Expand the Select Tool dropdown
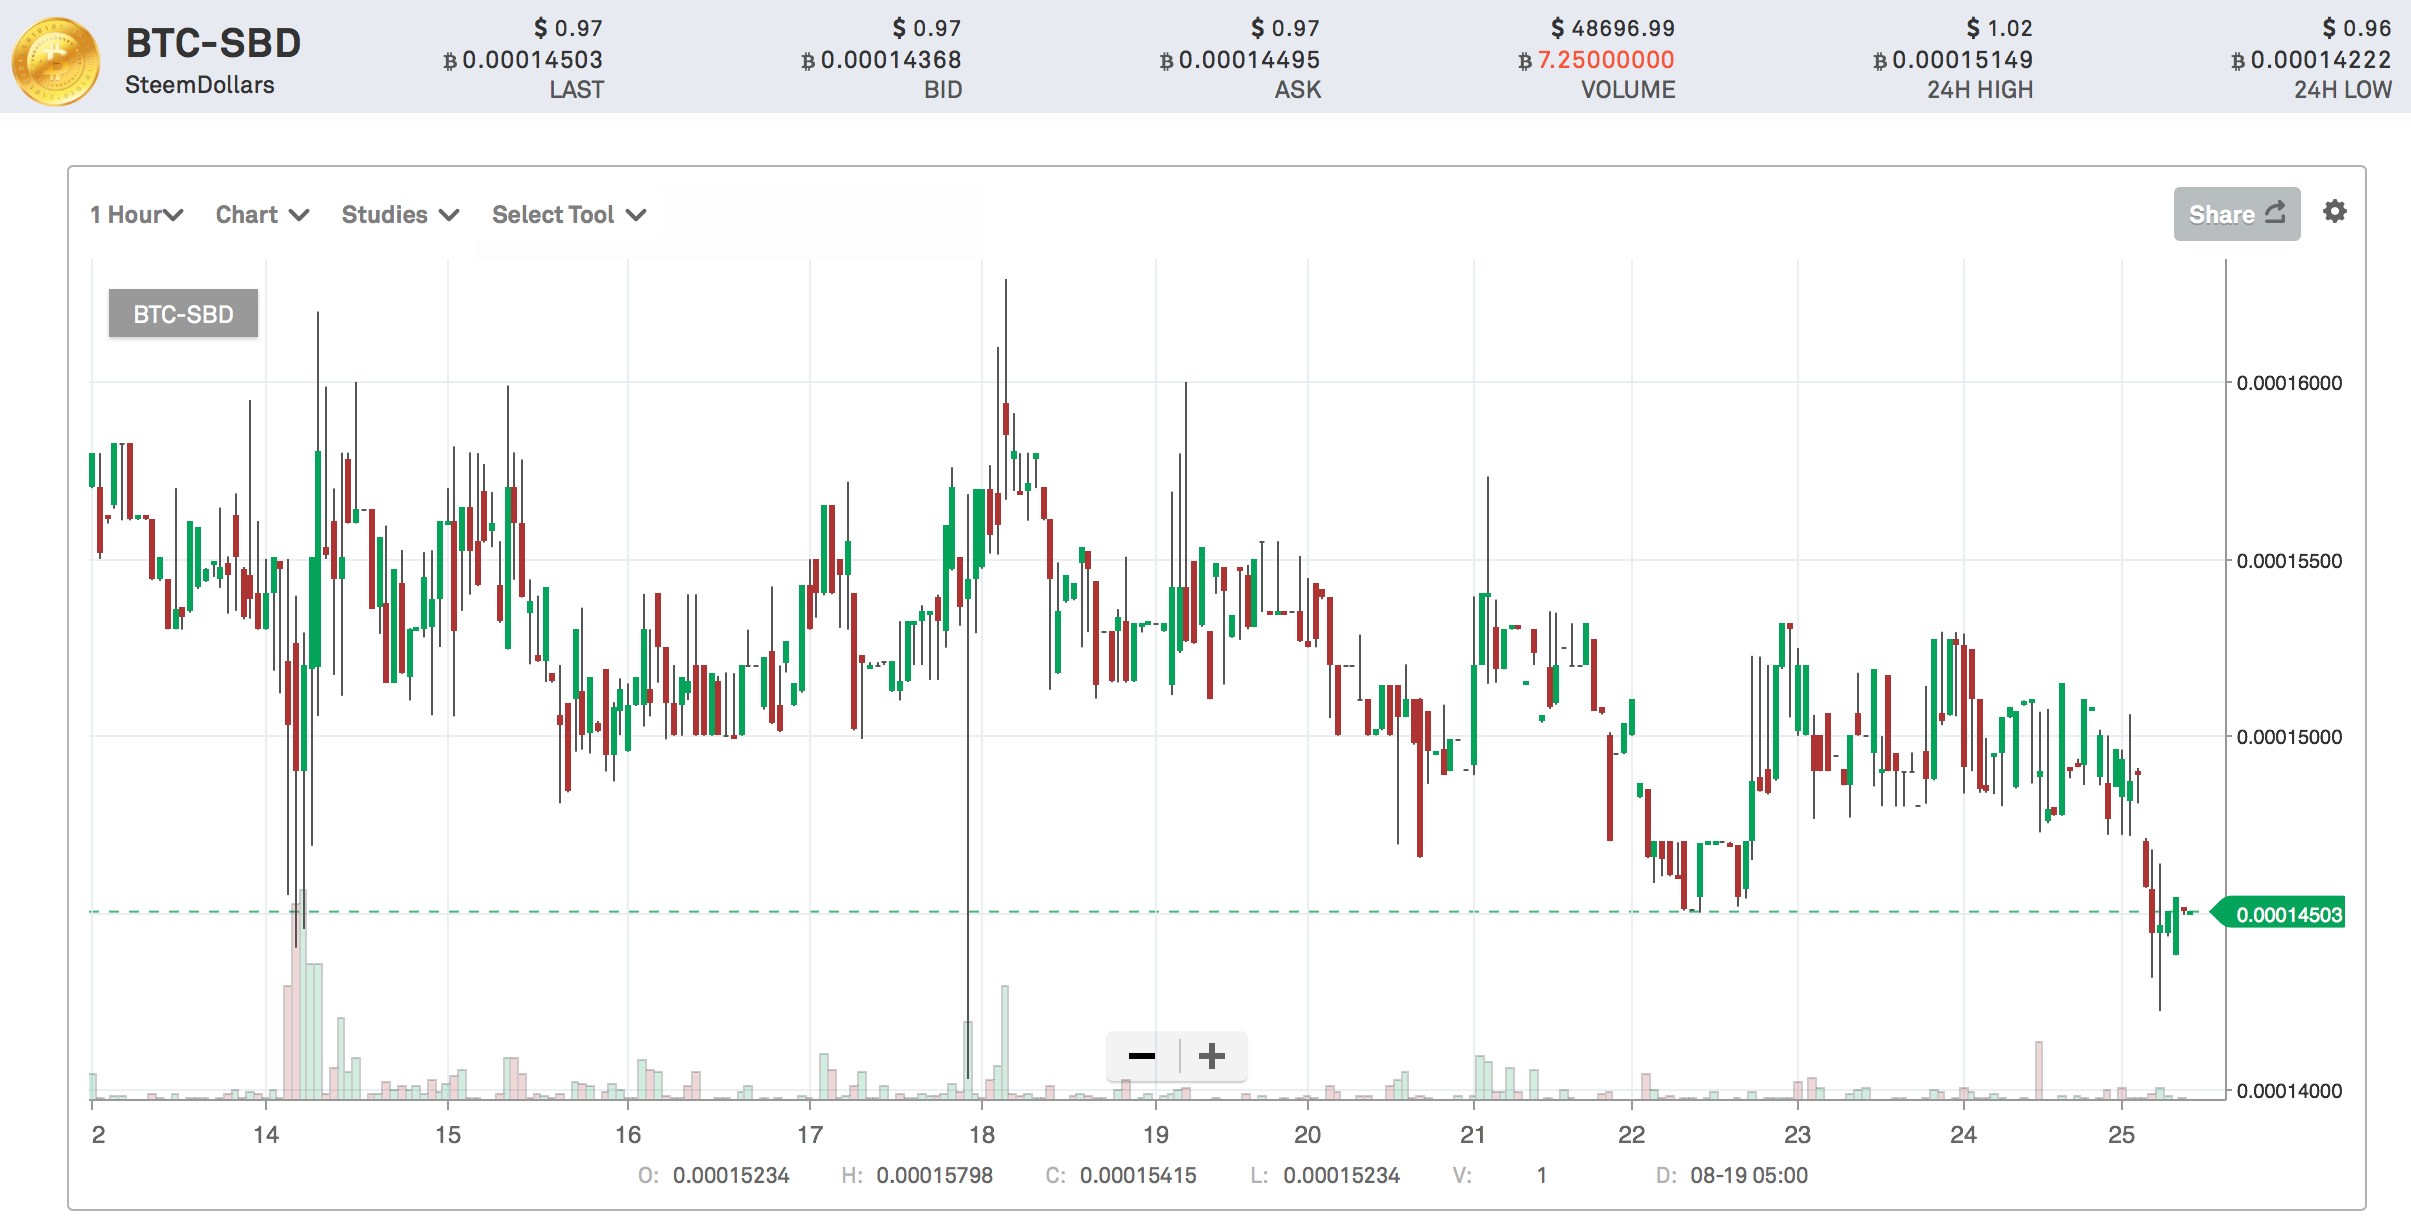The width and height of the screenshot is (2411, 1220). 568,215
